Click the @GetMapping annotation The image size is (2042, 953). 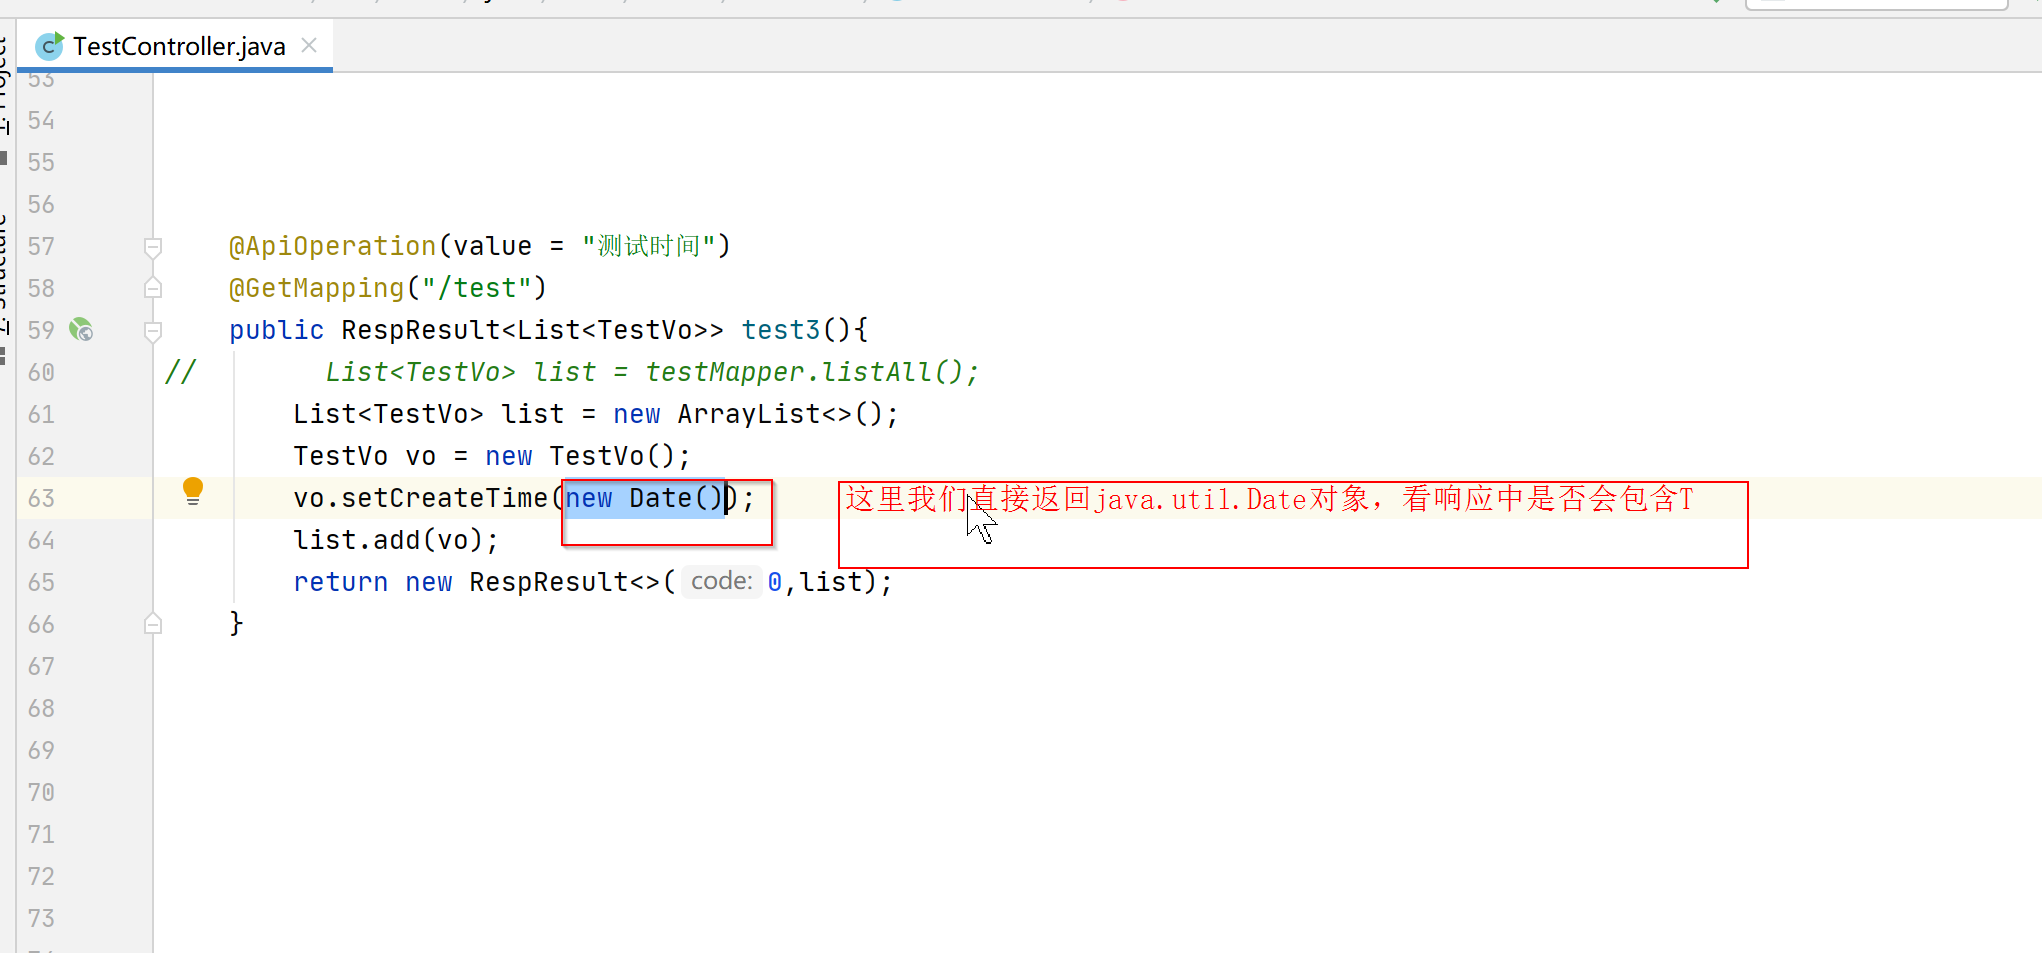(x=316, y=288)
